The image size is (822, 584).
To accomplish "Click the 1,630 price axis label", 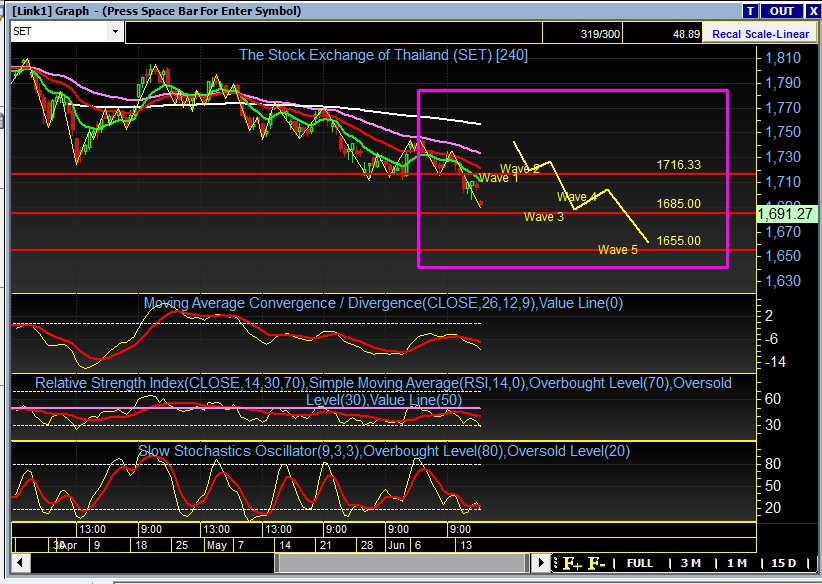I will [x=783, y=281].
